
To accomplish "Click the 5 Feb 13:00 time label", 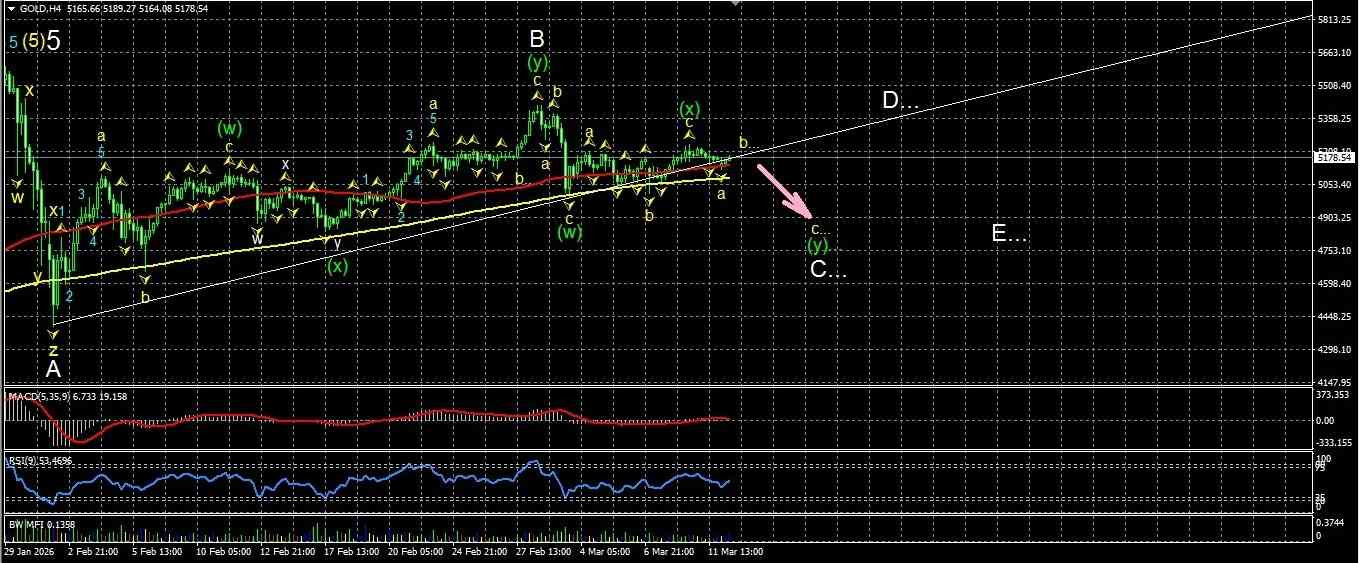I will (158, 551).
